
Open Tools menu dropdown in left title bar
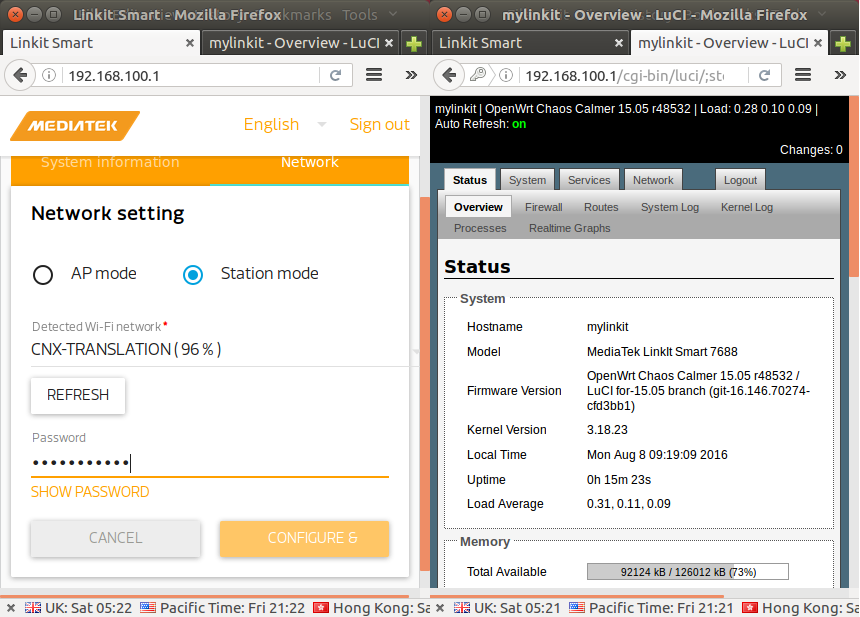click(369, 15)
